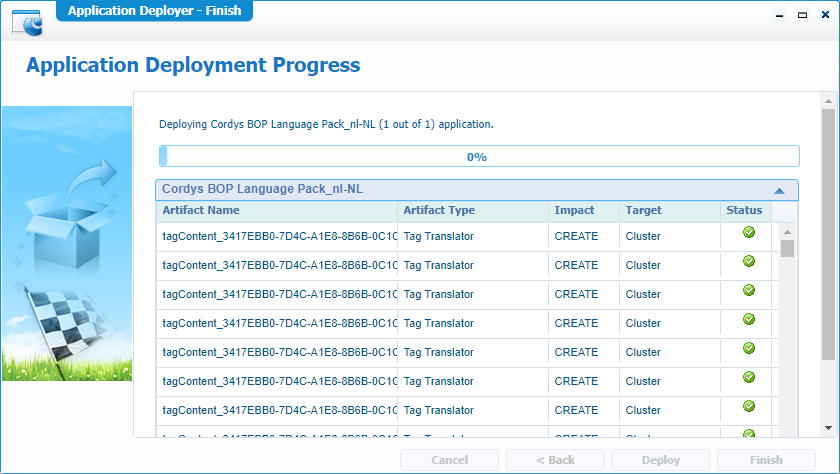
Task: Click the < Back button
Action: click(x=555, y=460)
